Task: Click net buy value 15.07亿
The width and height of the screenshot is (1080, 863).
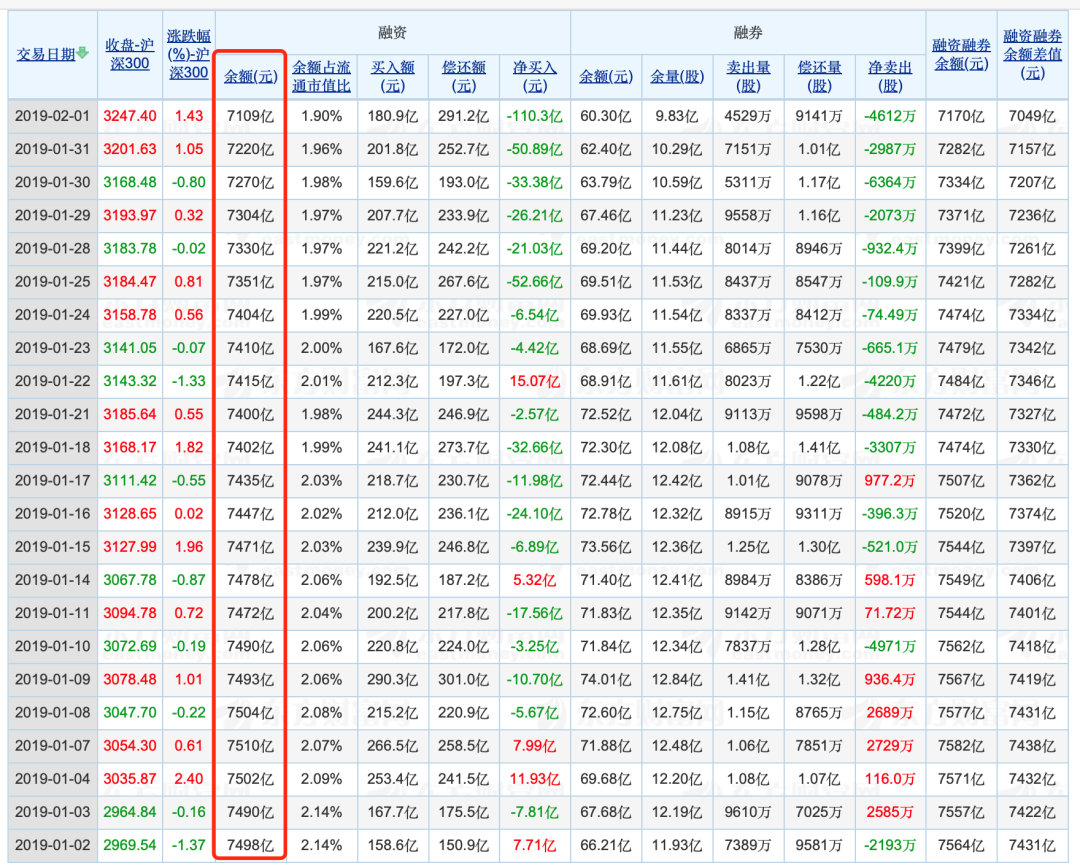Action: tap(534, 381)
